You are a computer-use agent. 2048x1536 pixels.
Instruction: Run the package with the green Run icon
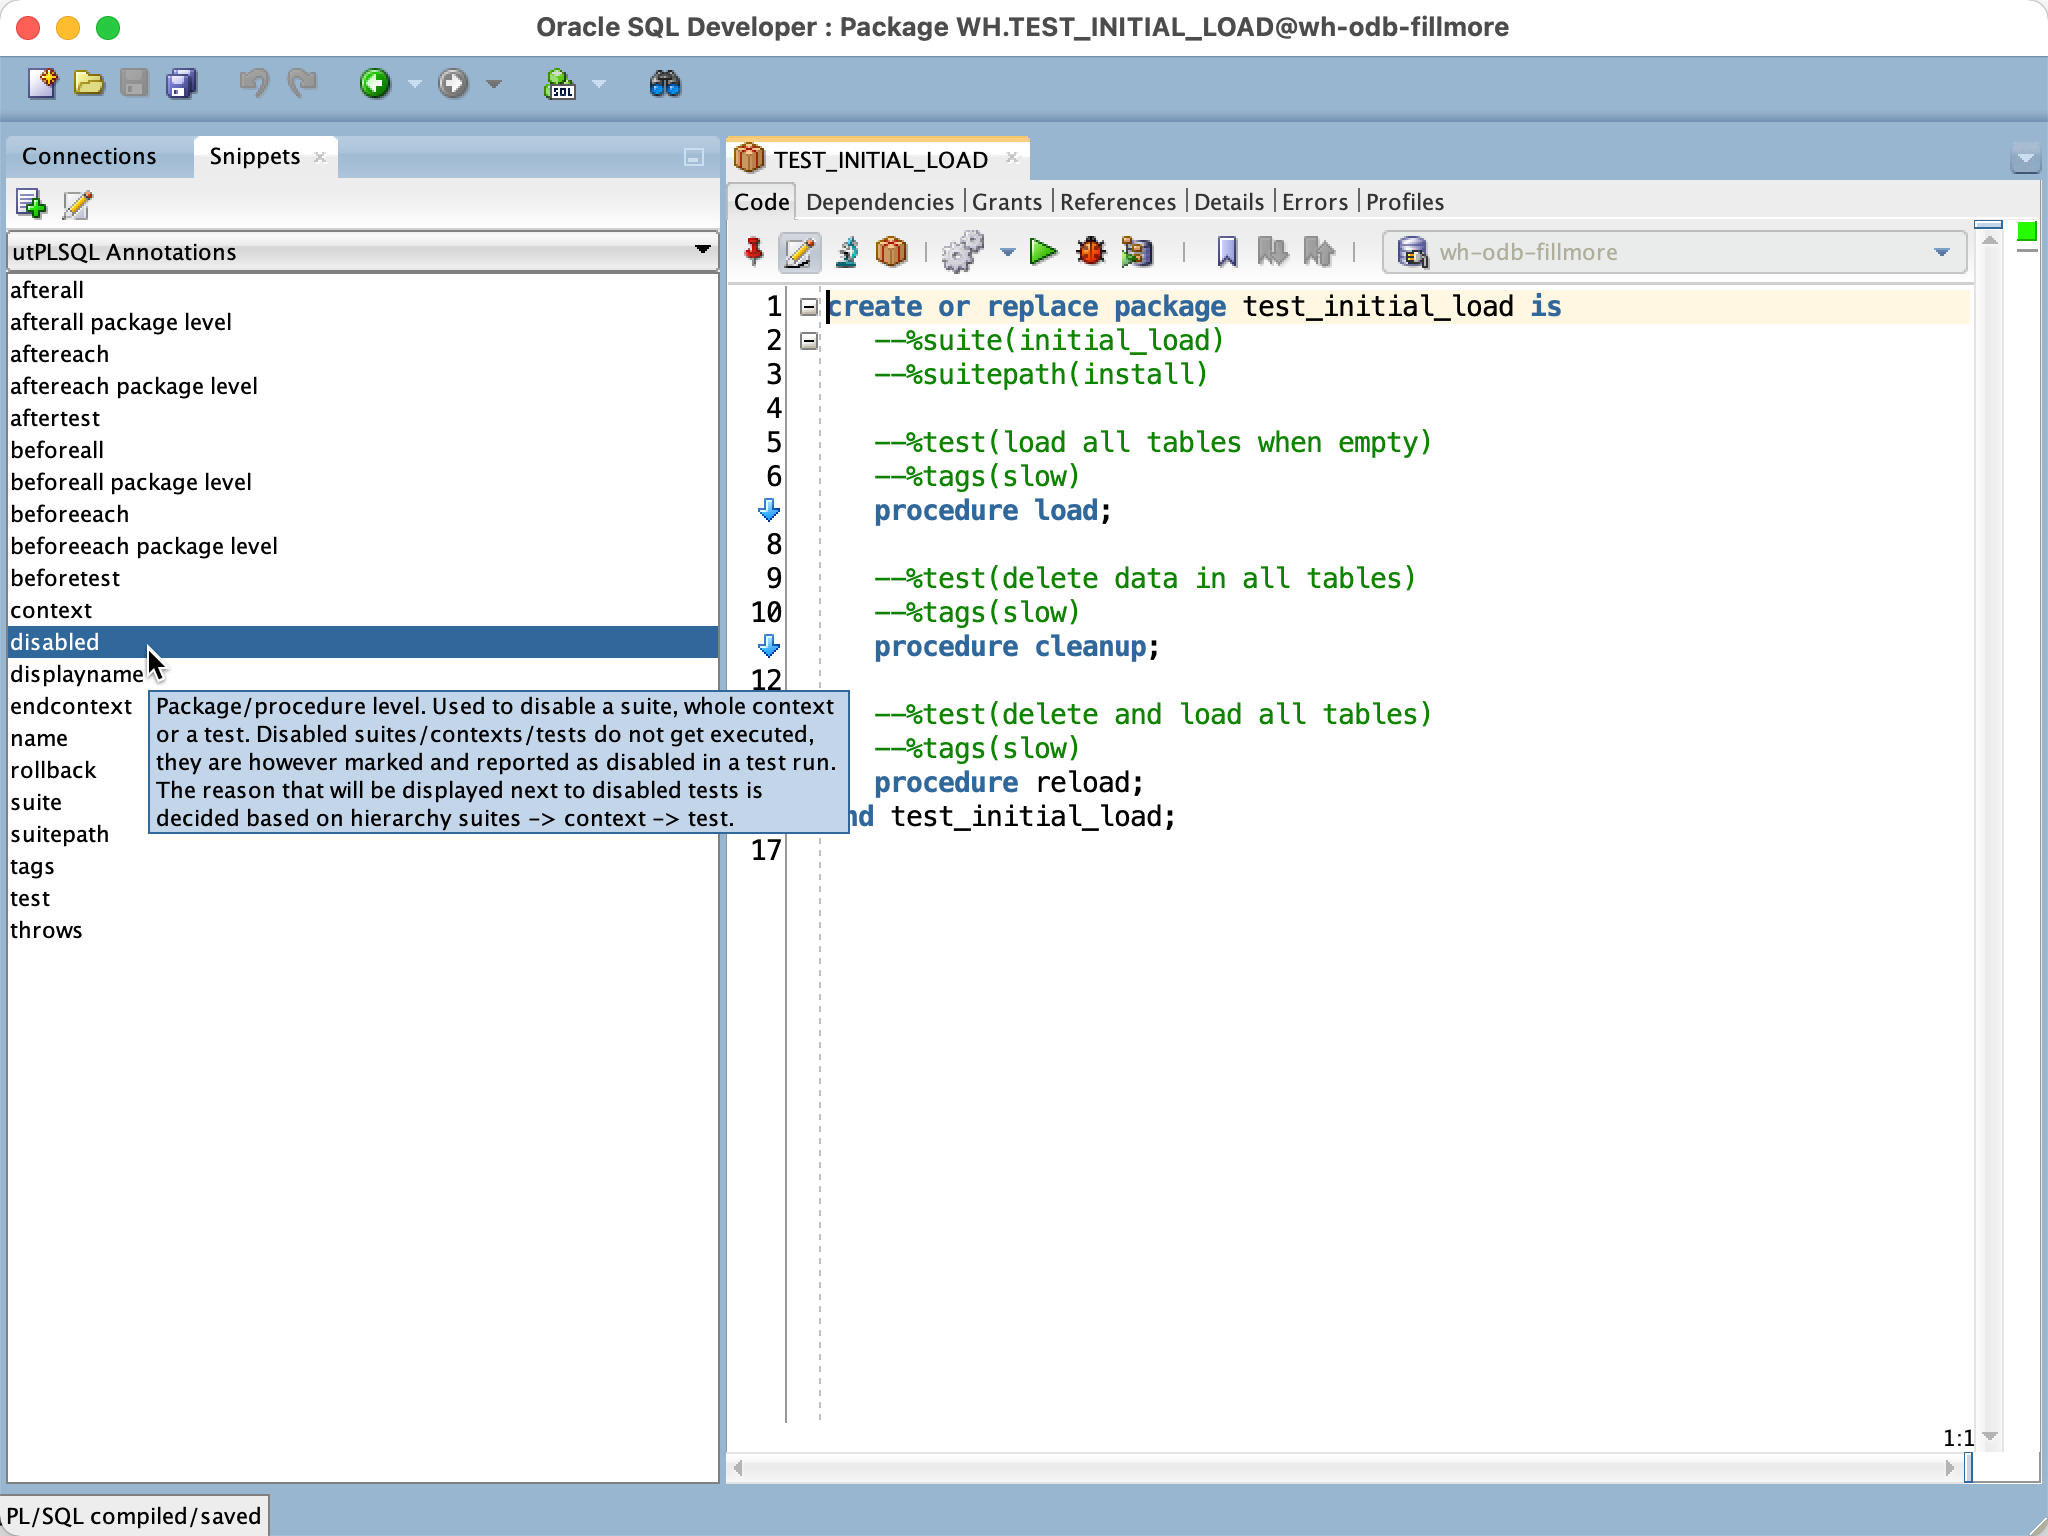pyautogui.click(x=1042, y=252)
